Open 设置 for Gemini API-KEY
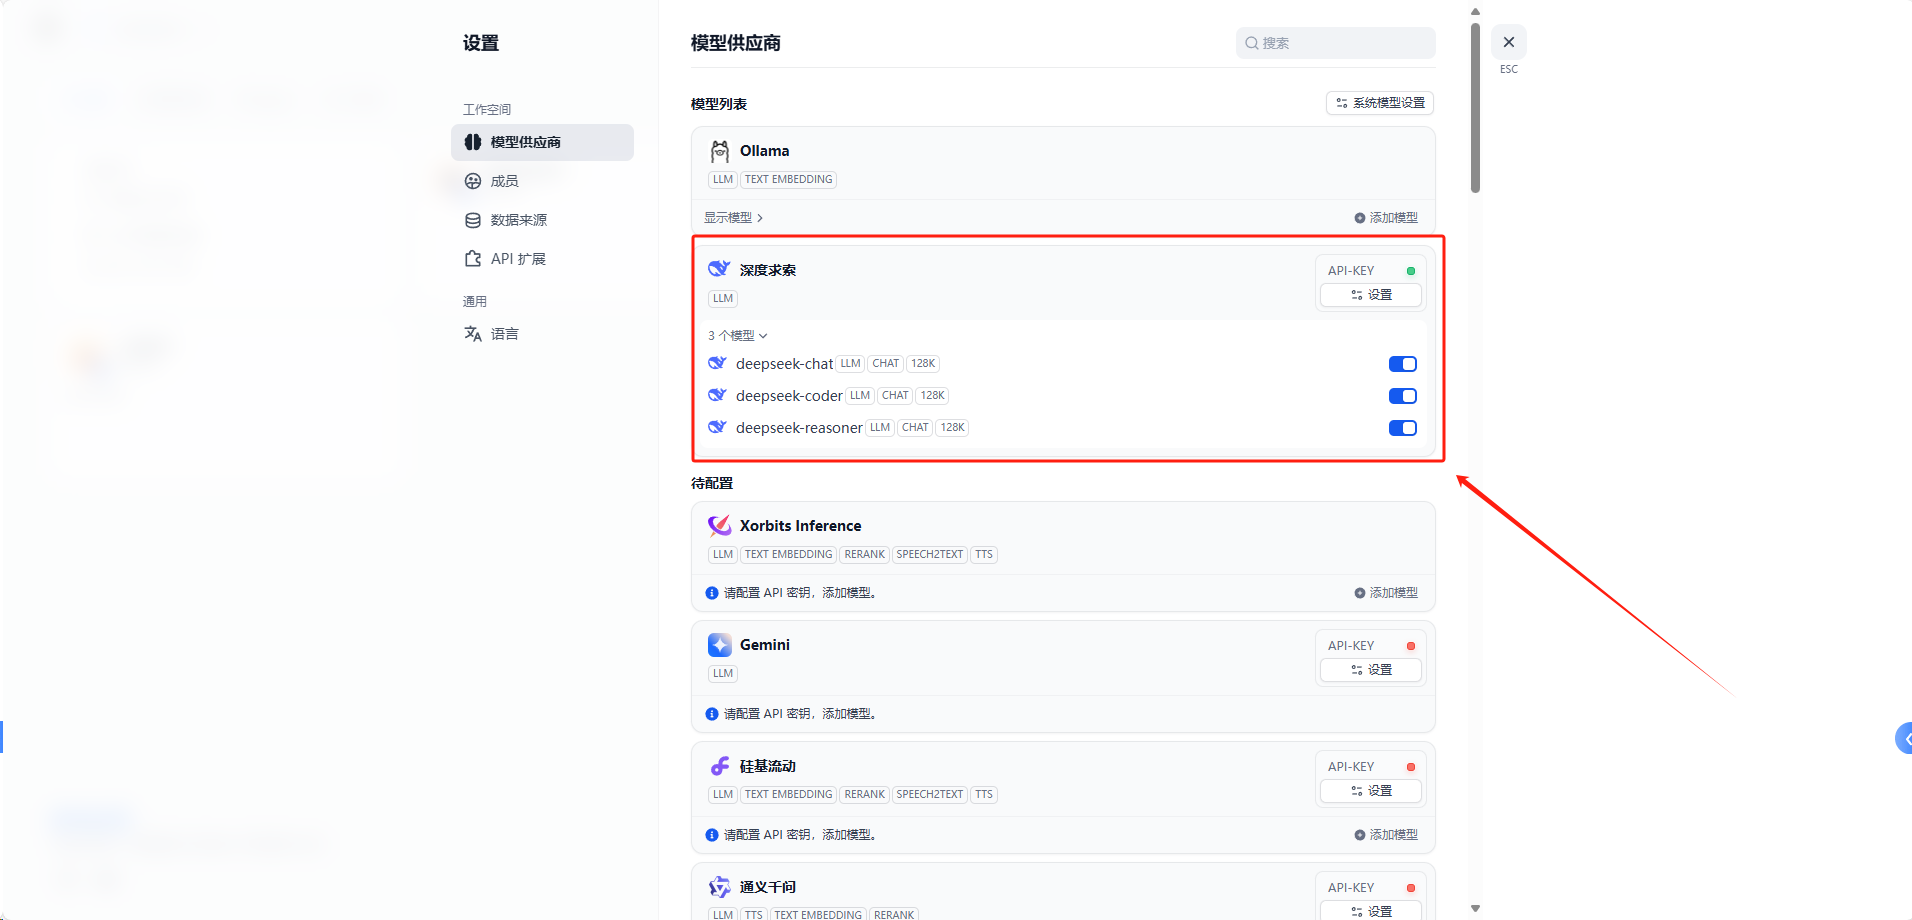Viewport: 1912px width, 920px height. [1371, 670]
